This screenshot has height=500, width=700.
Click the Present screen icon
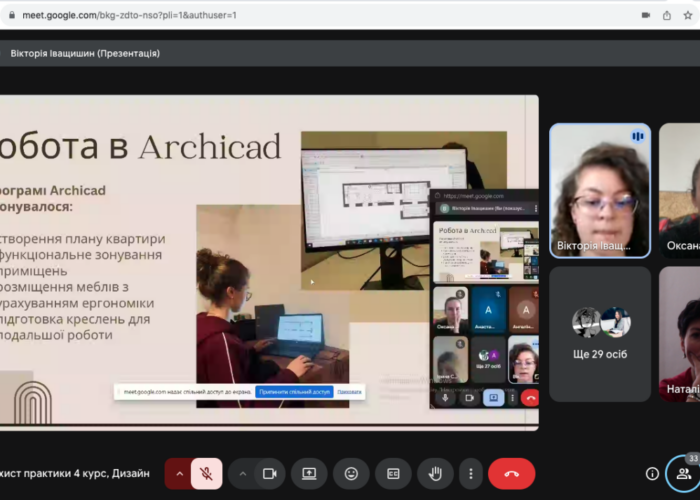310,474
